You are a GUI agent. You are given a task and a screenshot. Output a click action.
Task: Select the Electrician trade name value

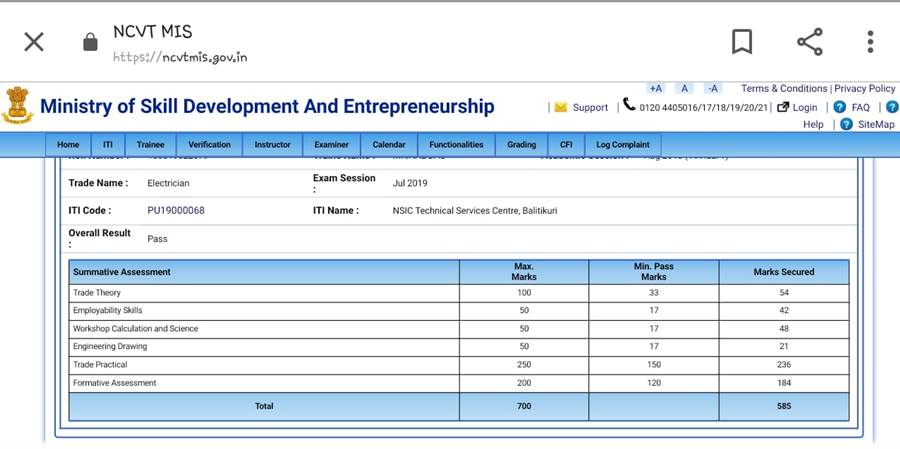coord(168,183)
